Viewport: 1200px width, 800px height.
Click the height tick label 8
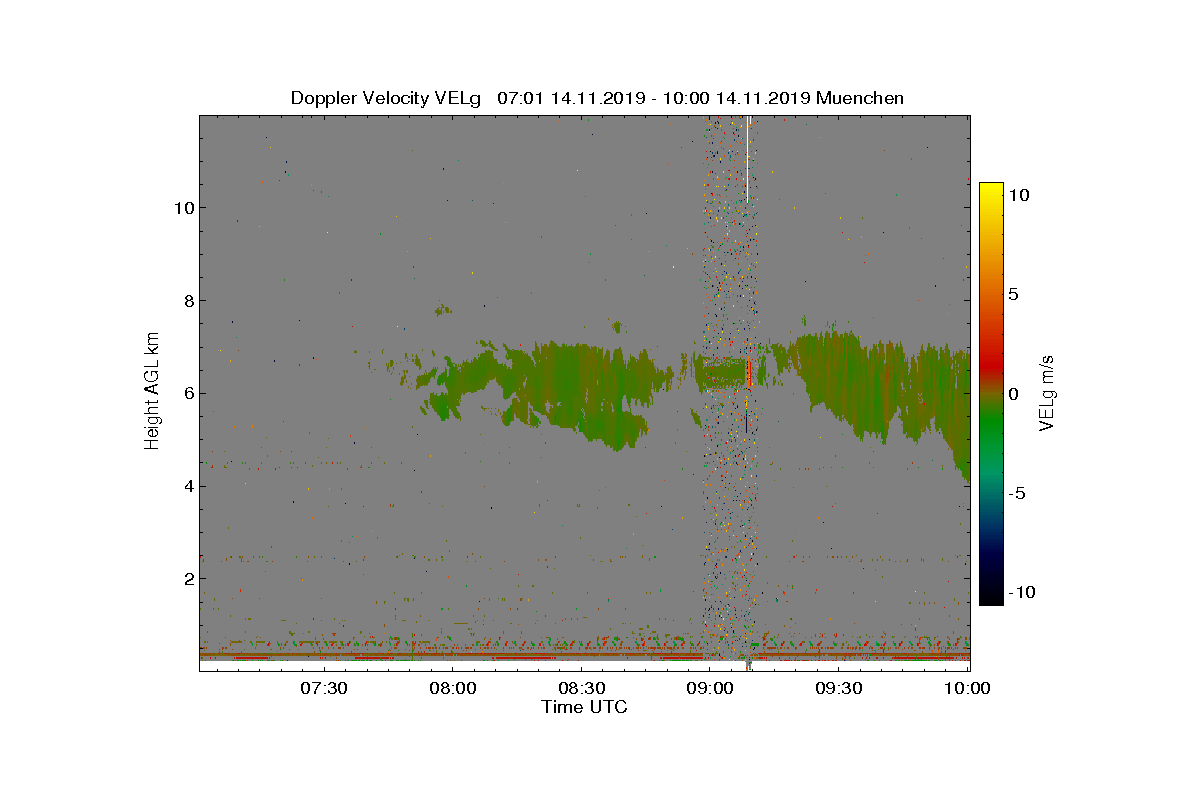point(187,300)
